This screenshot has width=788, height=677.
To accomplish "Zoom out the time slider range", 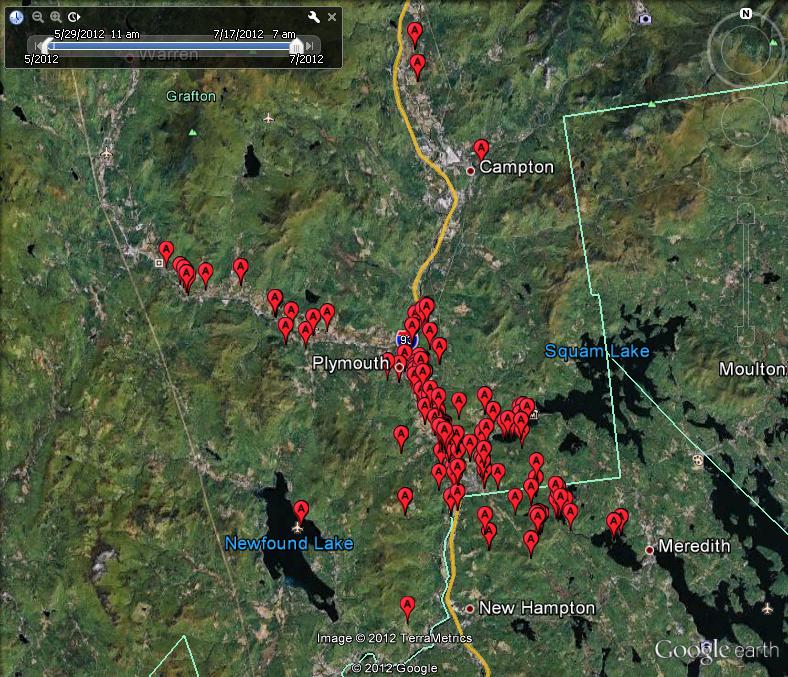I will pyautogui.click(x=37, y=17).
